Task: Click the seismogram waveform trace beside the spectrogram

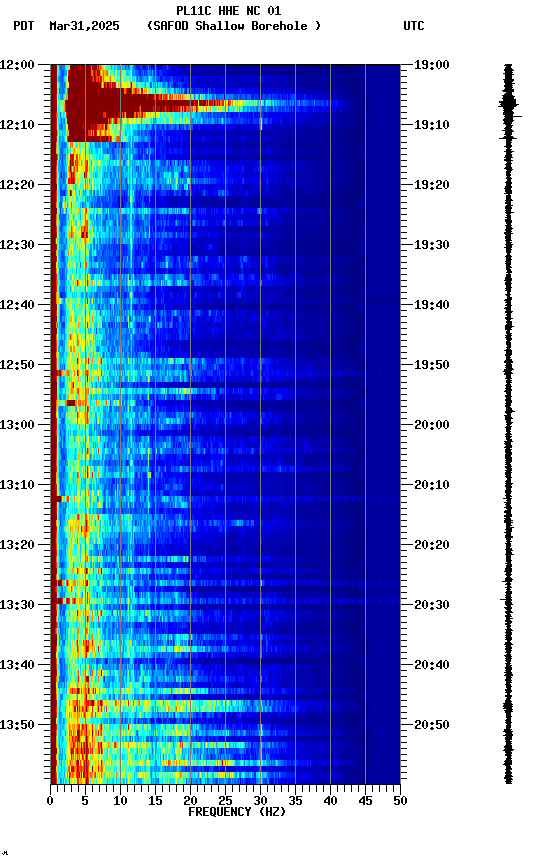Action: coord(508,424)
